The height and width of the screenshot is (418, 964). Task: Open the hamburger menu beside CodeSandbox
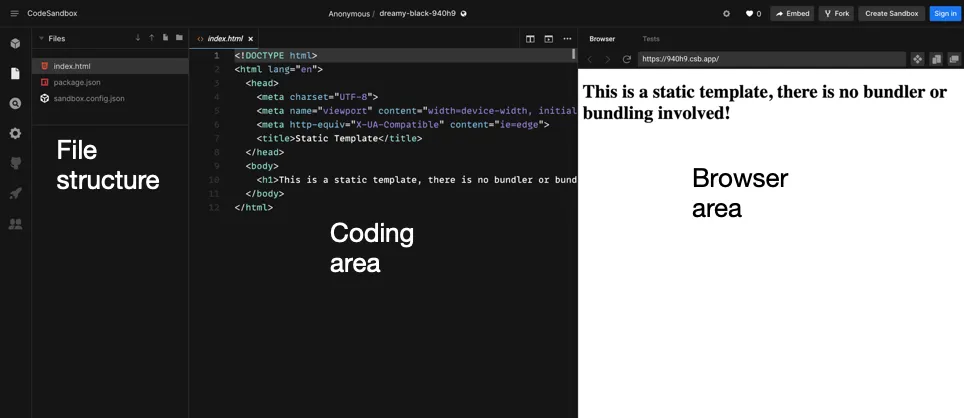tap(15, 14)
